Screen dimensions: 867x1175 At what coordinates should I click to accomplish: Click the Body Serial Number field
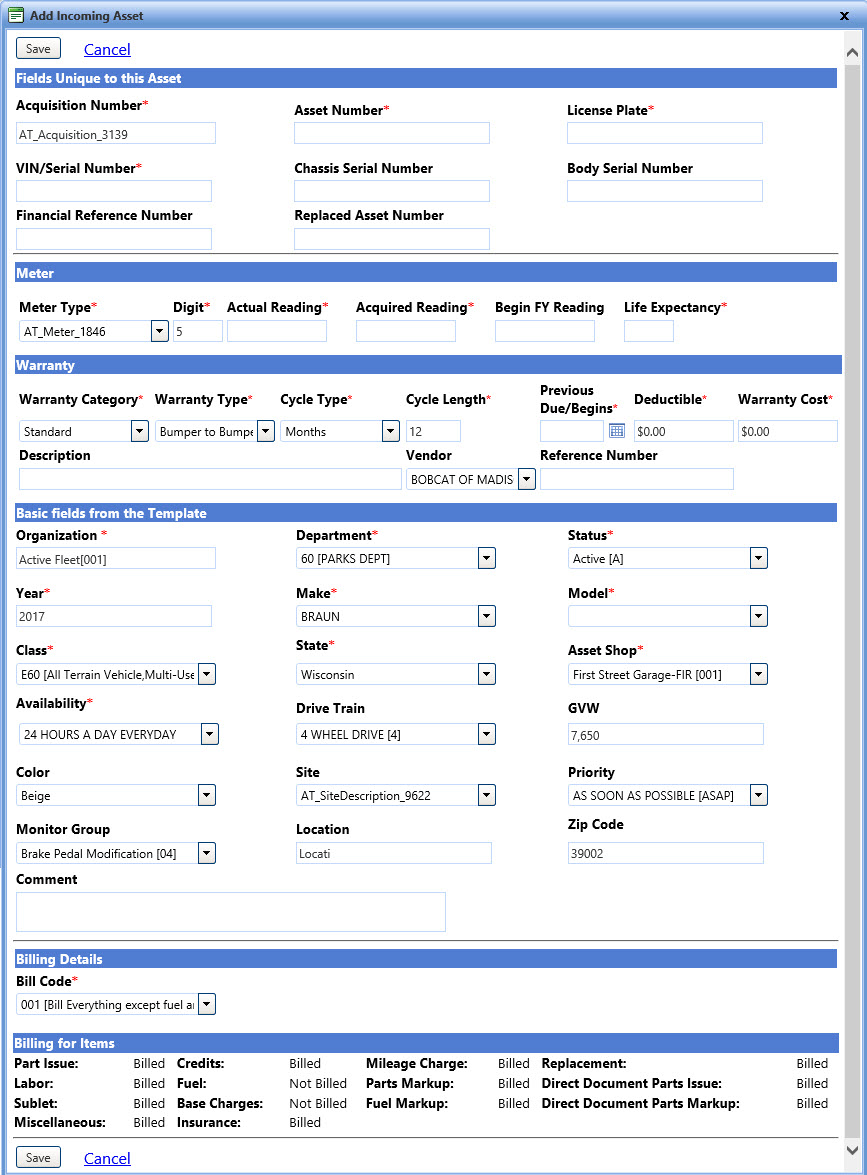tap(665, 191)
